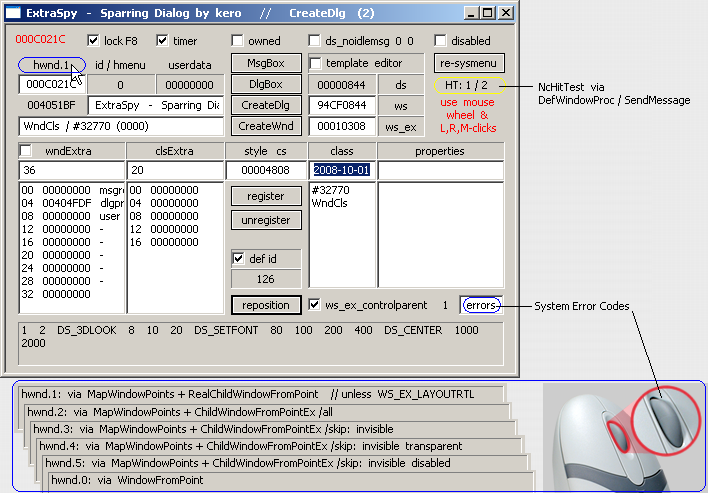Open the System Error Codes via errors
The height and width of the screenshot is (493, 708).
481,305
